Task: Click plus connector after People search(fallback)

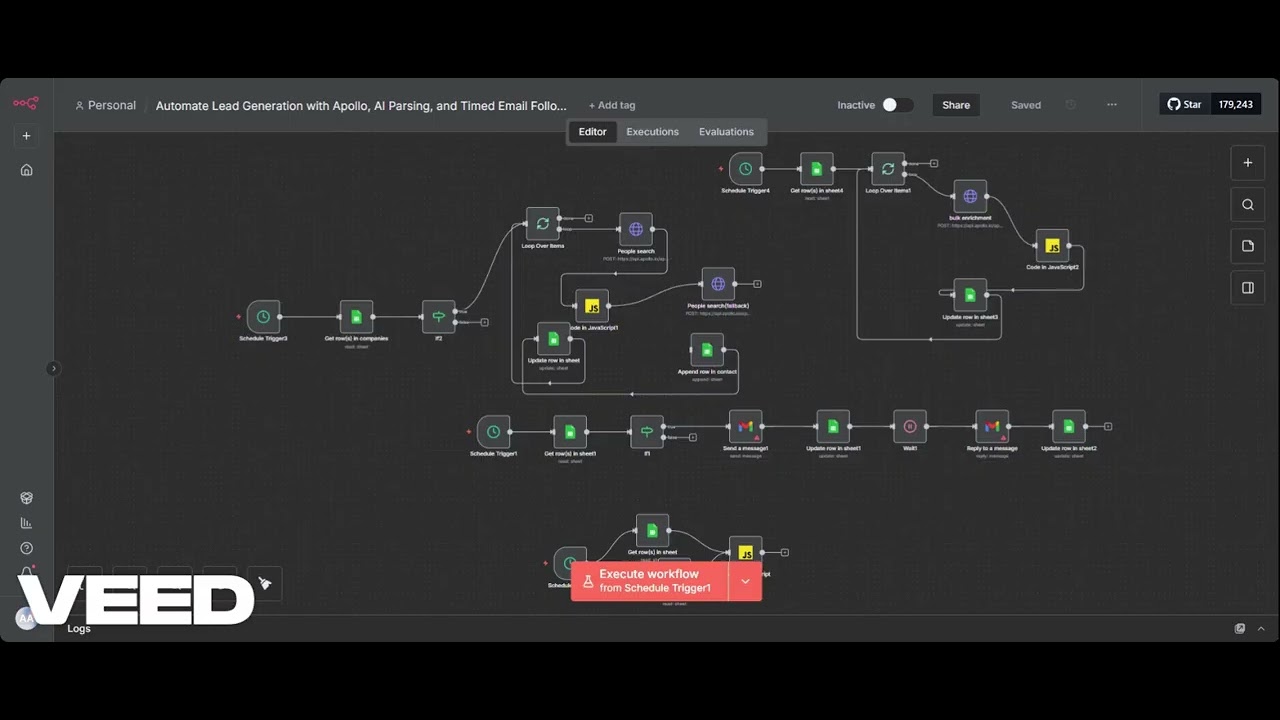Action: click(757, 284)
